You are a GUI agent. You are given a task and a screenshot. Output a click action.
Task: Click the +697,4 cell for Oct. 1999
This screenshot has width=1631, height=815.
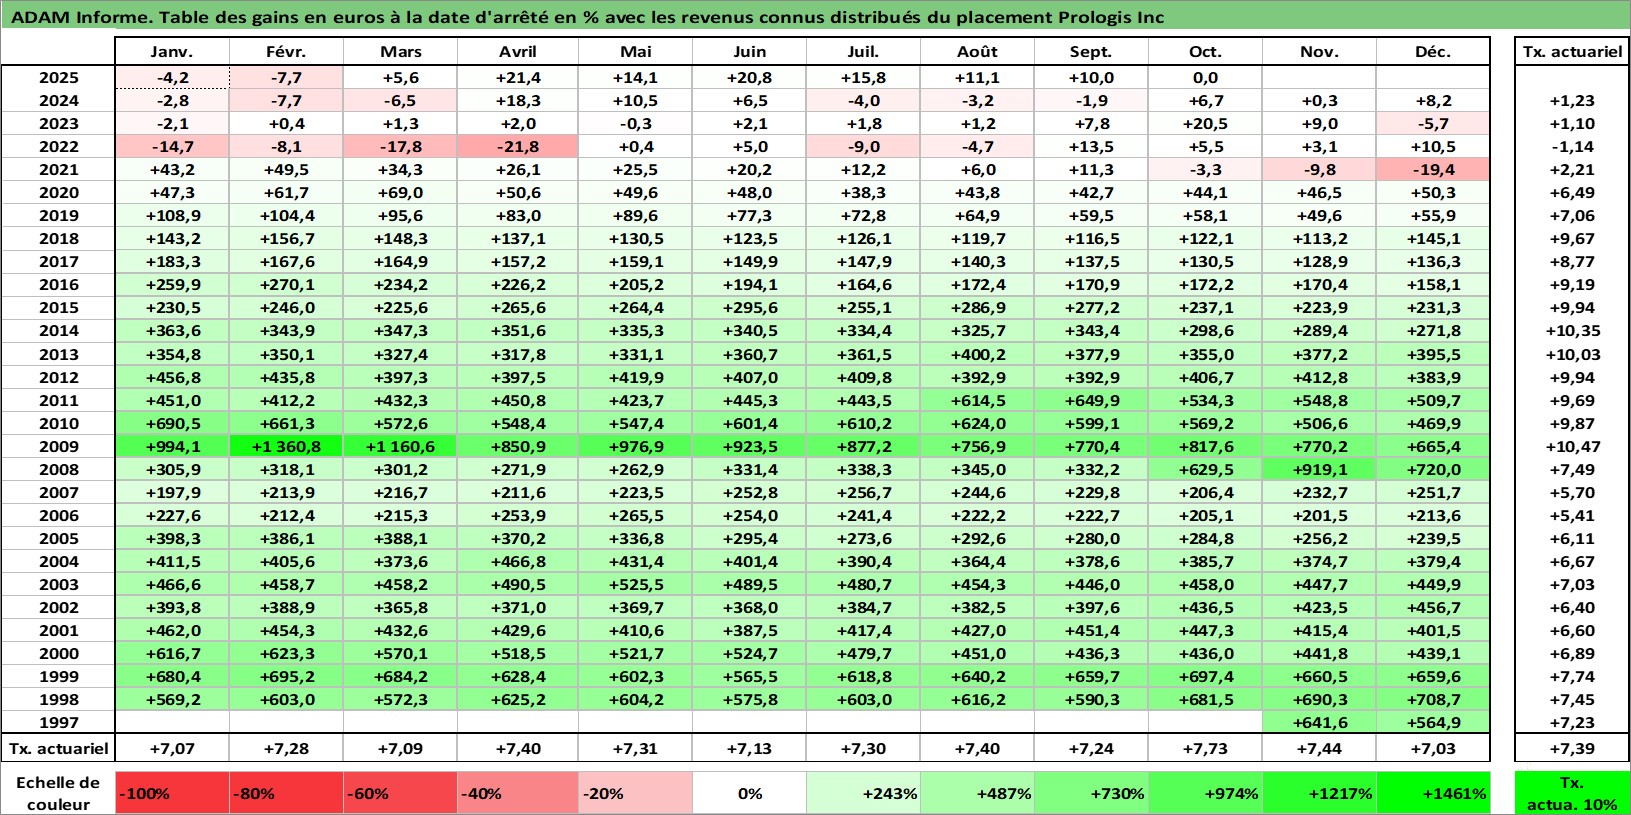[1205, 677]
